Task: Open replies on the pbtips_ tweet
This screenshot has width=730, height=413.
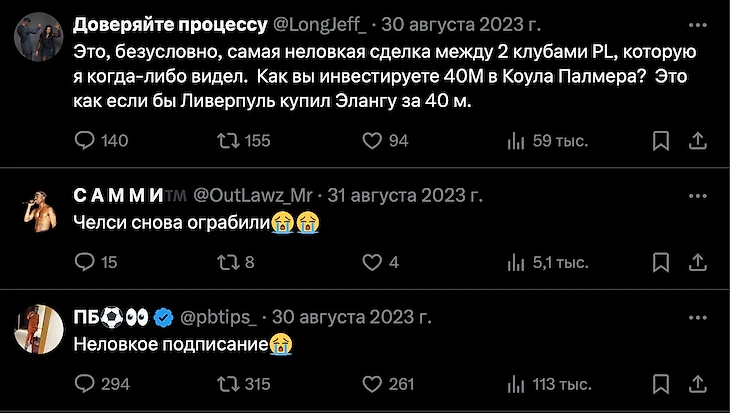Action: pos(85,383)
